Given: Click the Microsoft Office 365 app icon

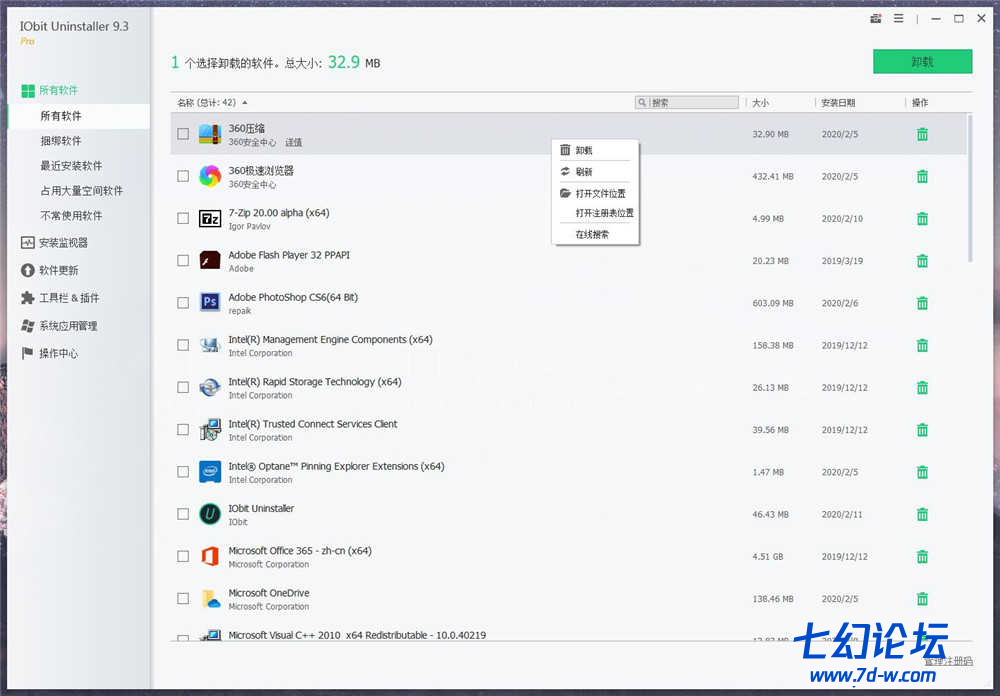Looking at the screenshot, I should coord(210,556).
